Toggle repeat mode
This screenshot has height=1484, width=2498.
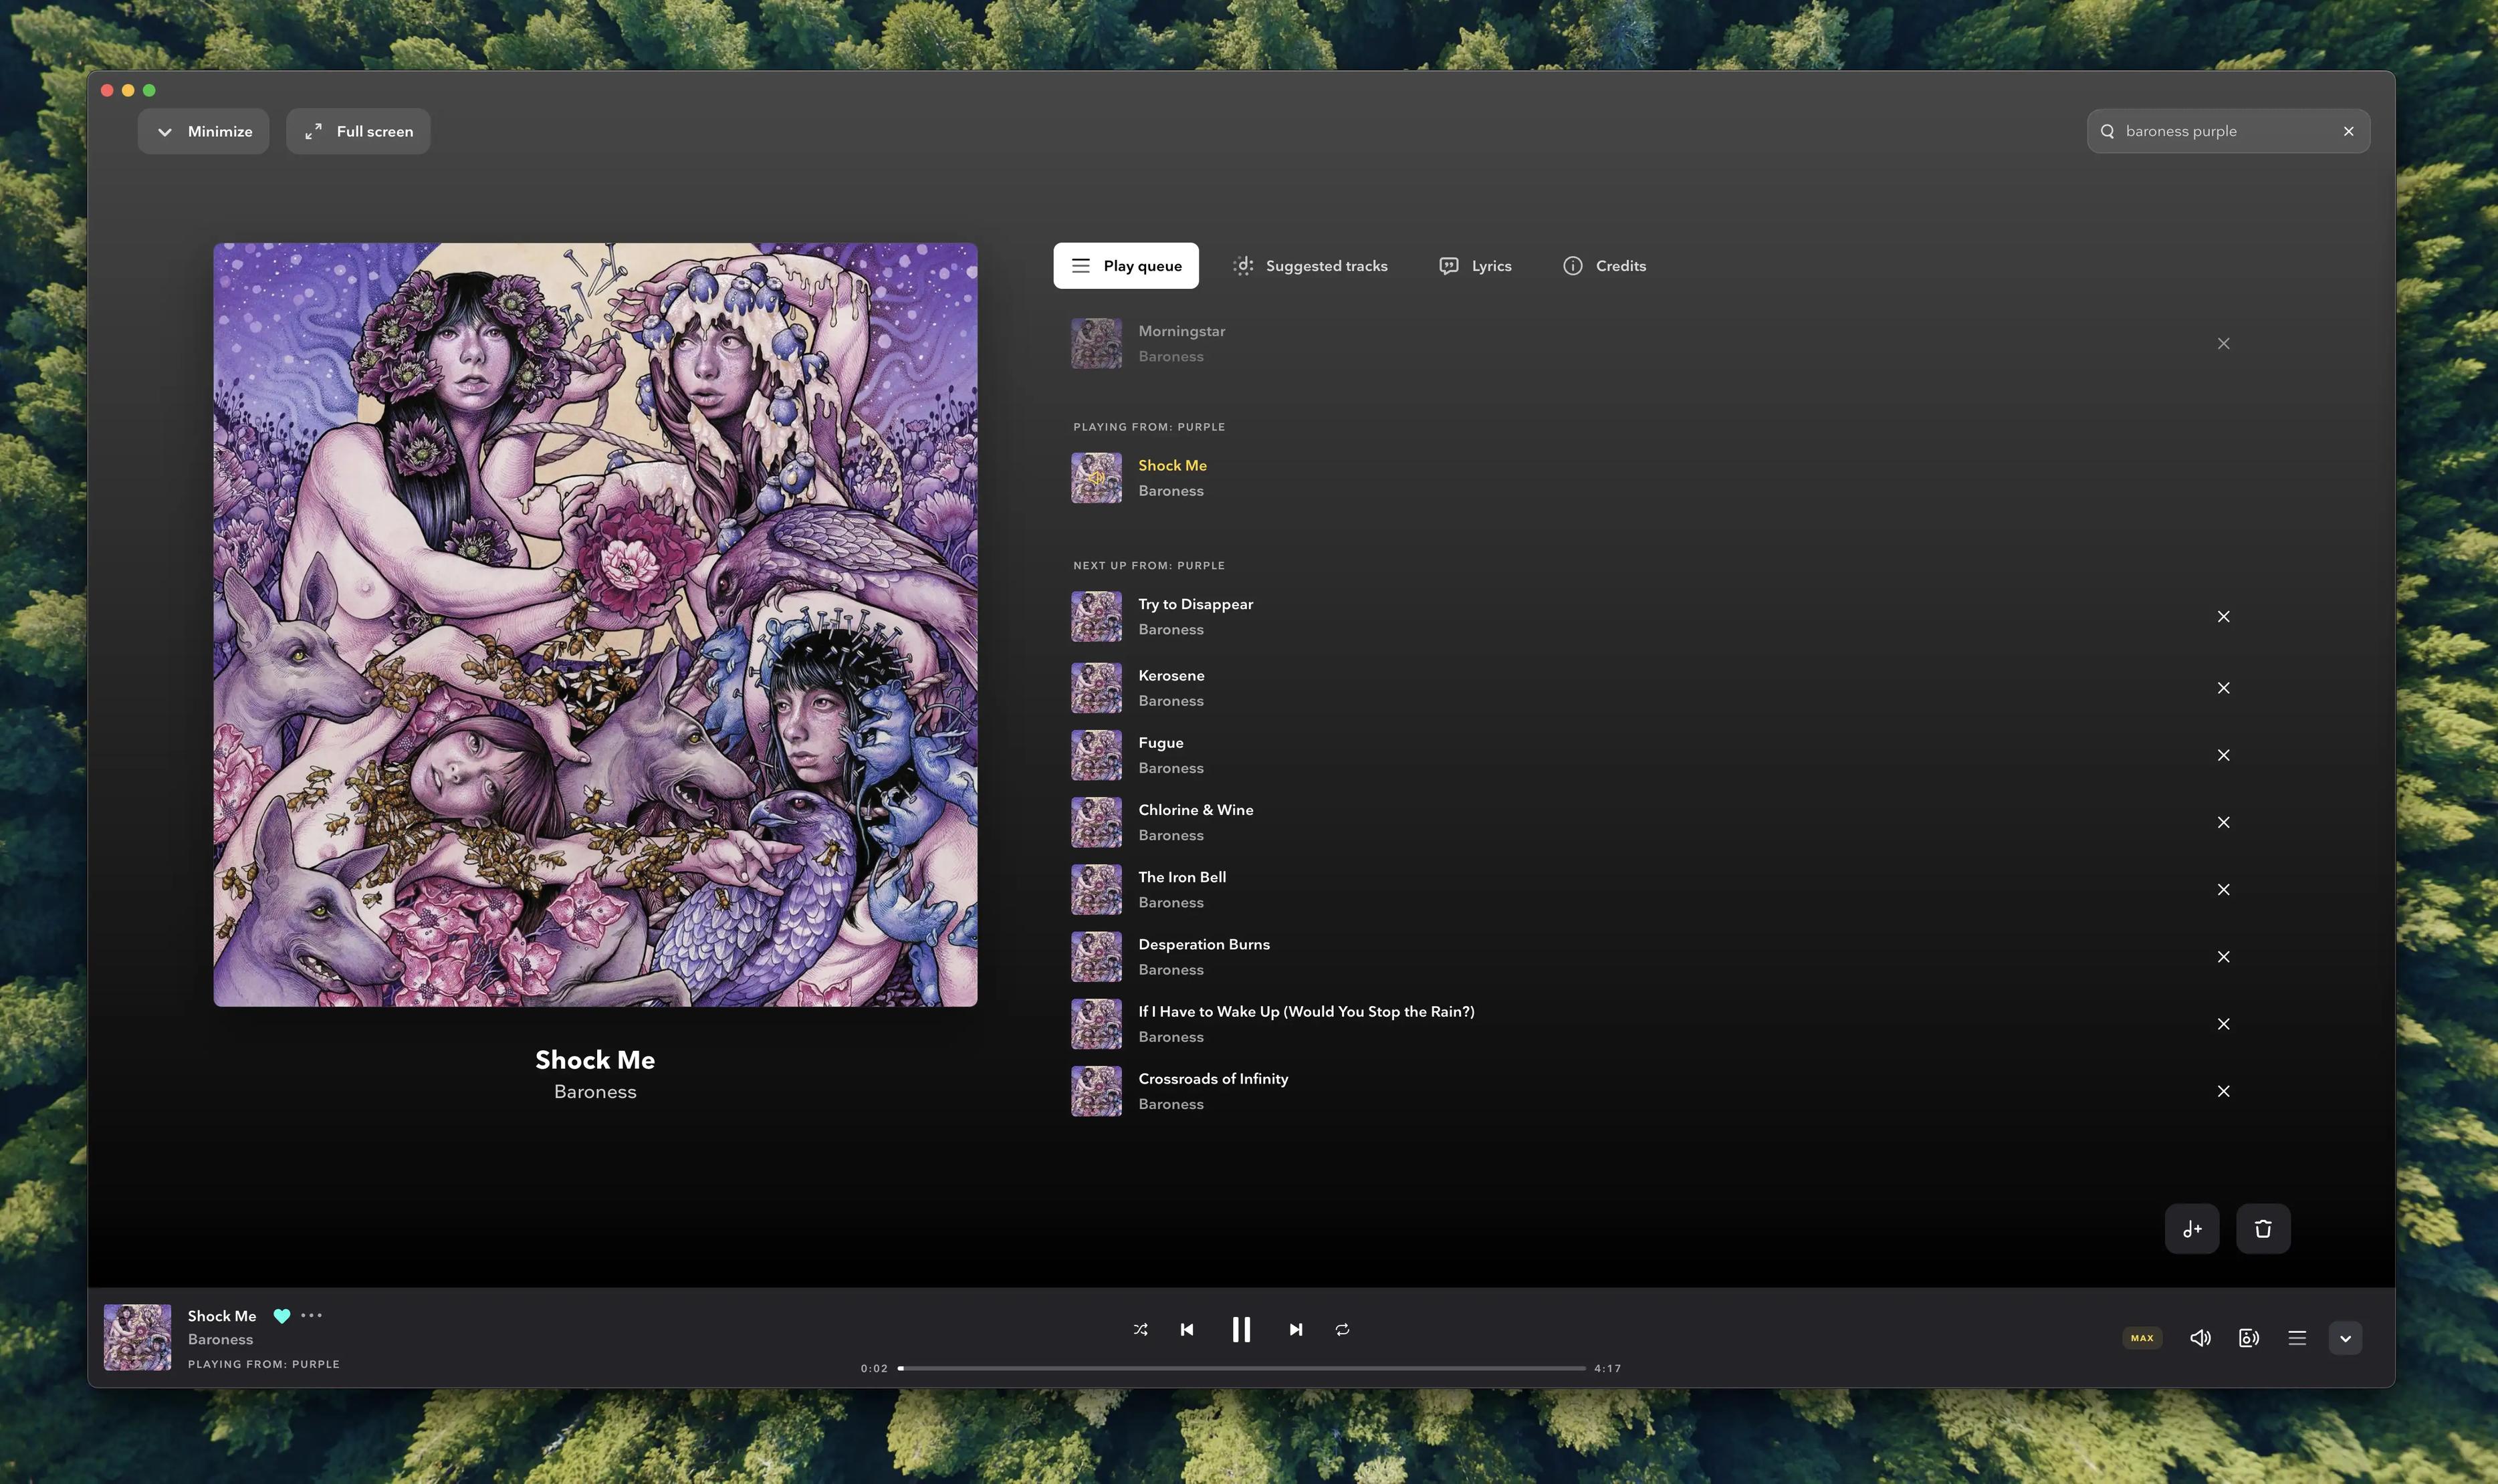click(1342, 1329)
